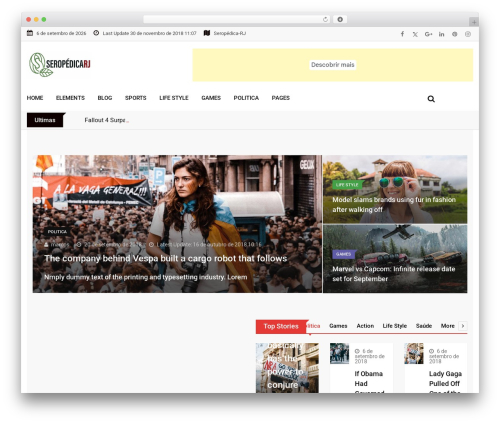Open the ELEMENTS menu
The height and width of the screenshot is (423, 500).
tap(70, 98)
